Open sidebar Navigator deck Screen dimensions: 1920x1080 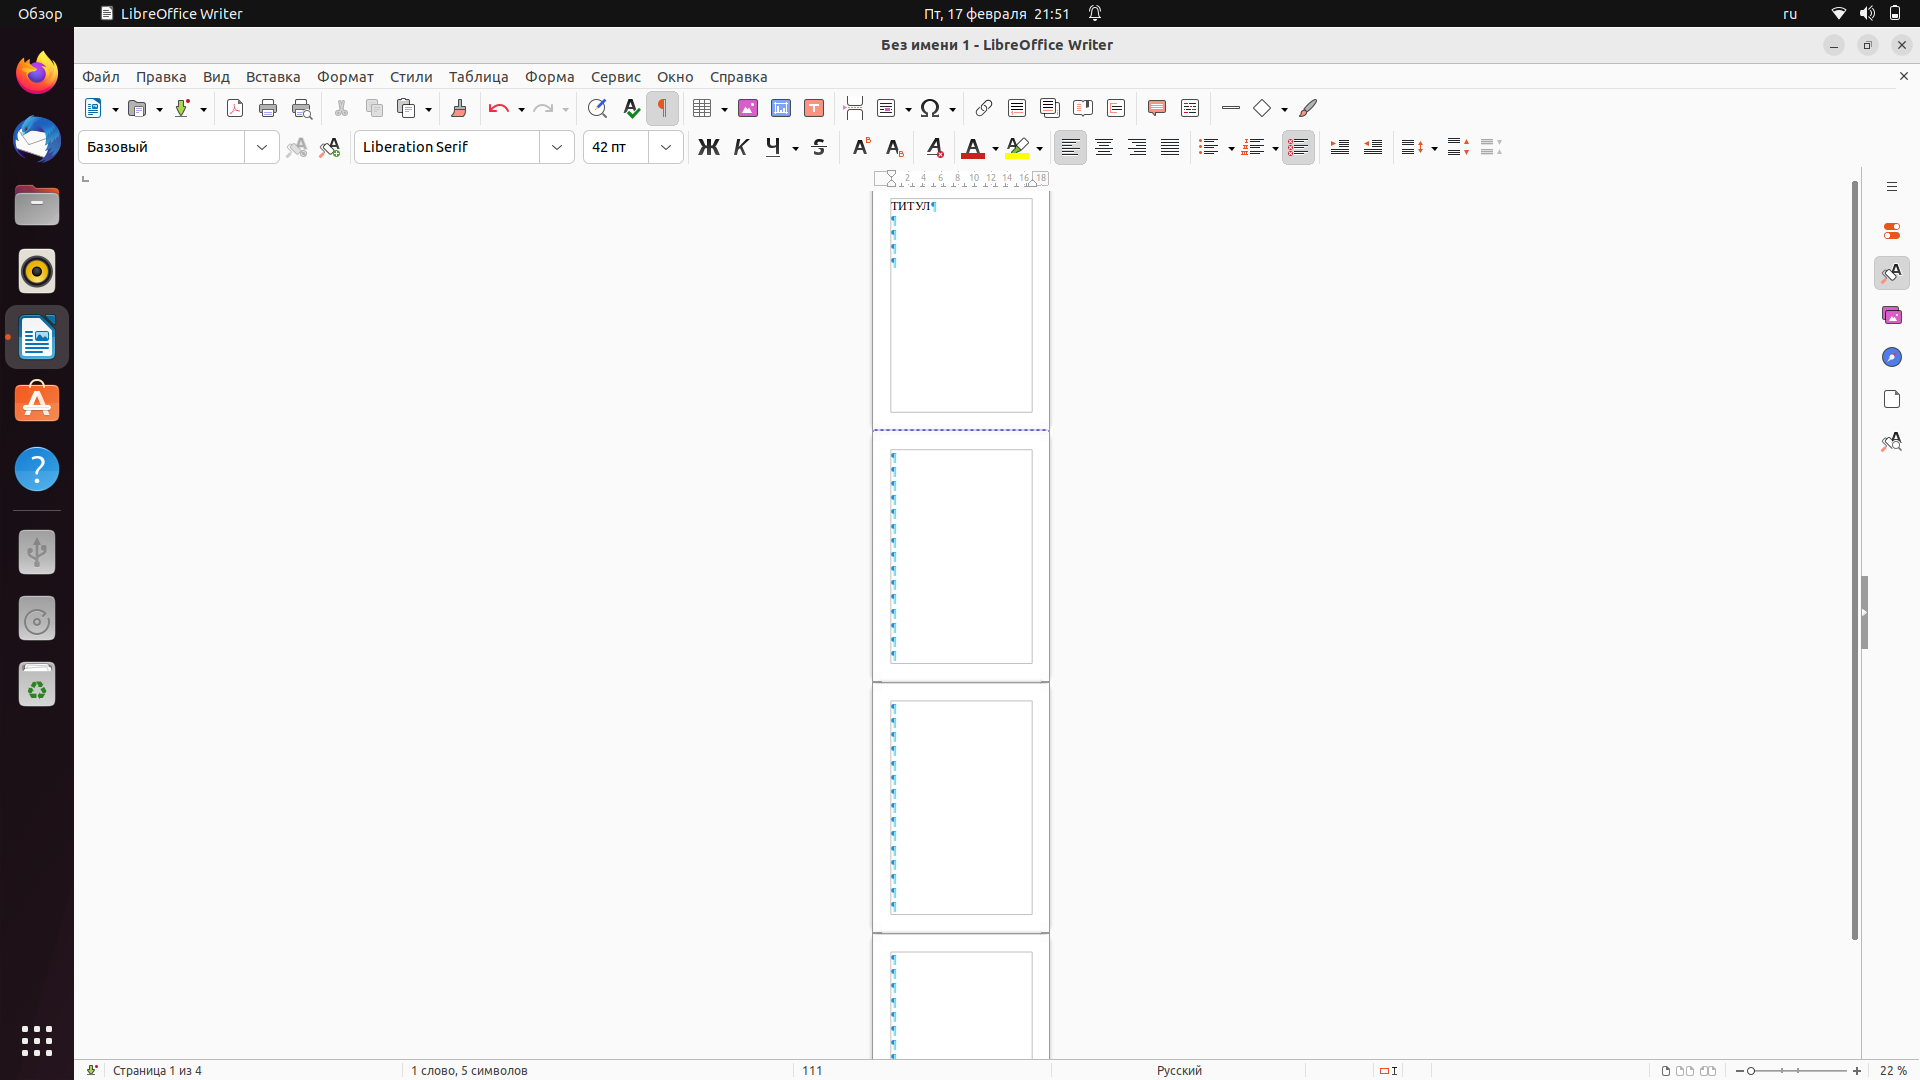tap(1891, 357)
